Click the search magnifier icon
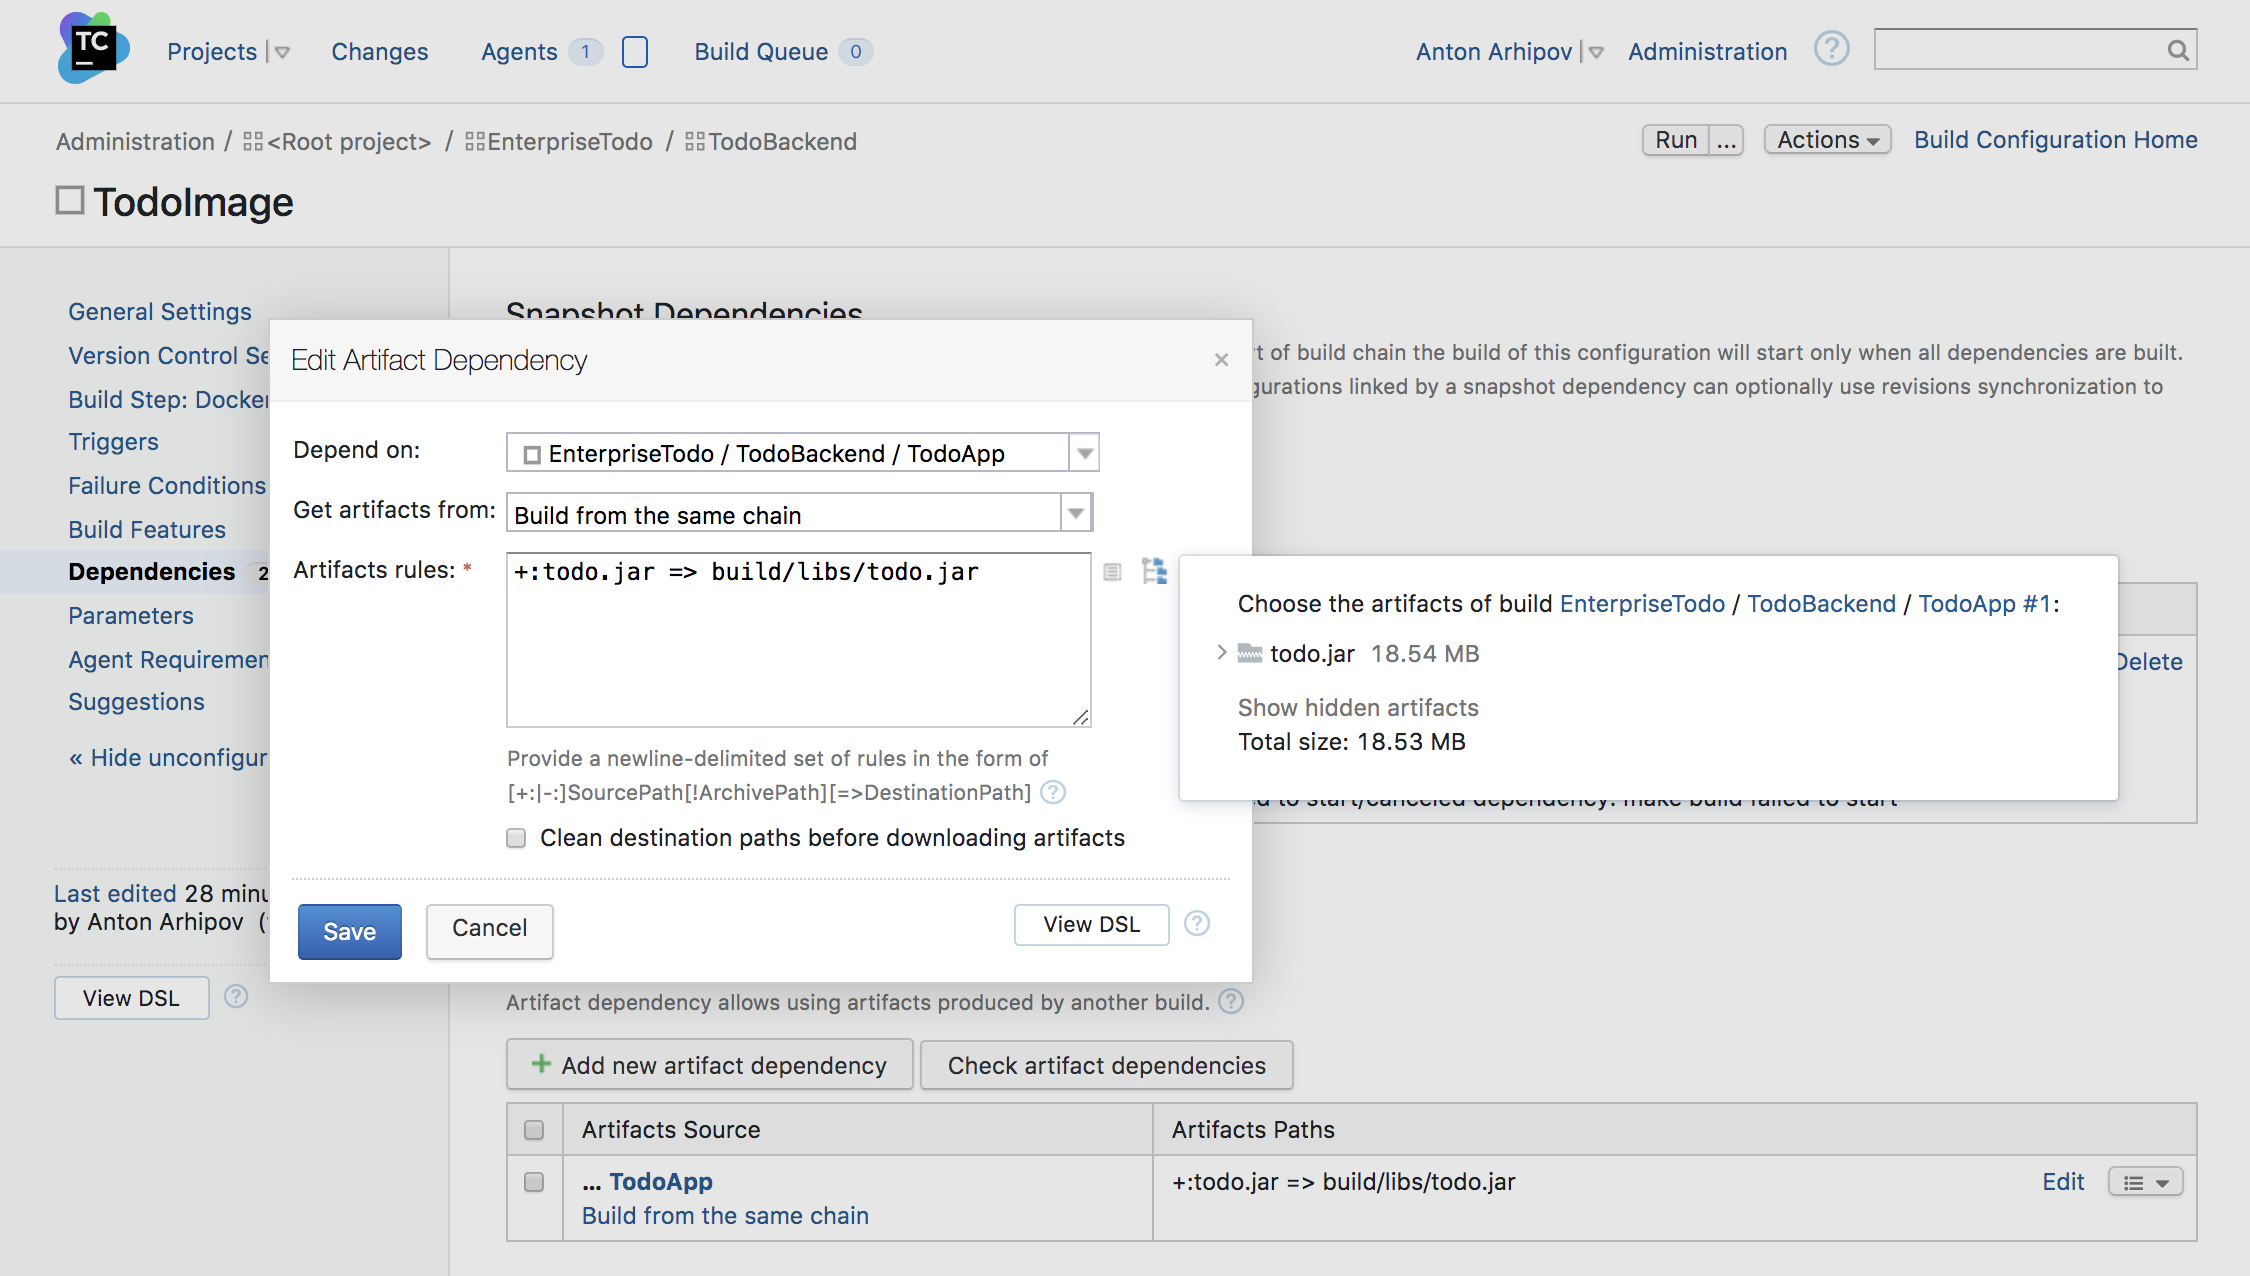 click(2178, 50)
